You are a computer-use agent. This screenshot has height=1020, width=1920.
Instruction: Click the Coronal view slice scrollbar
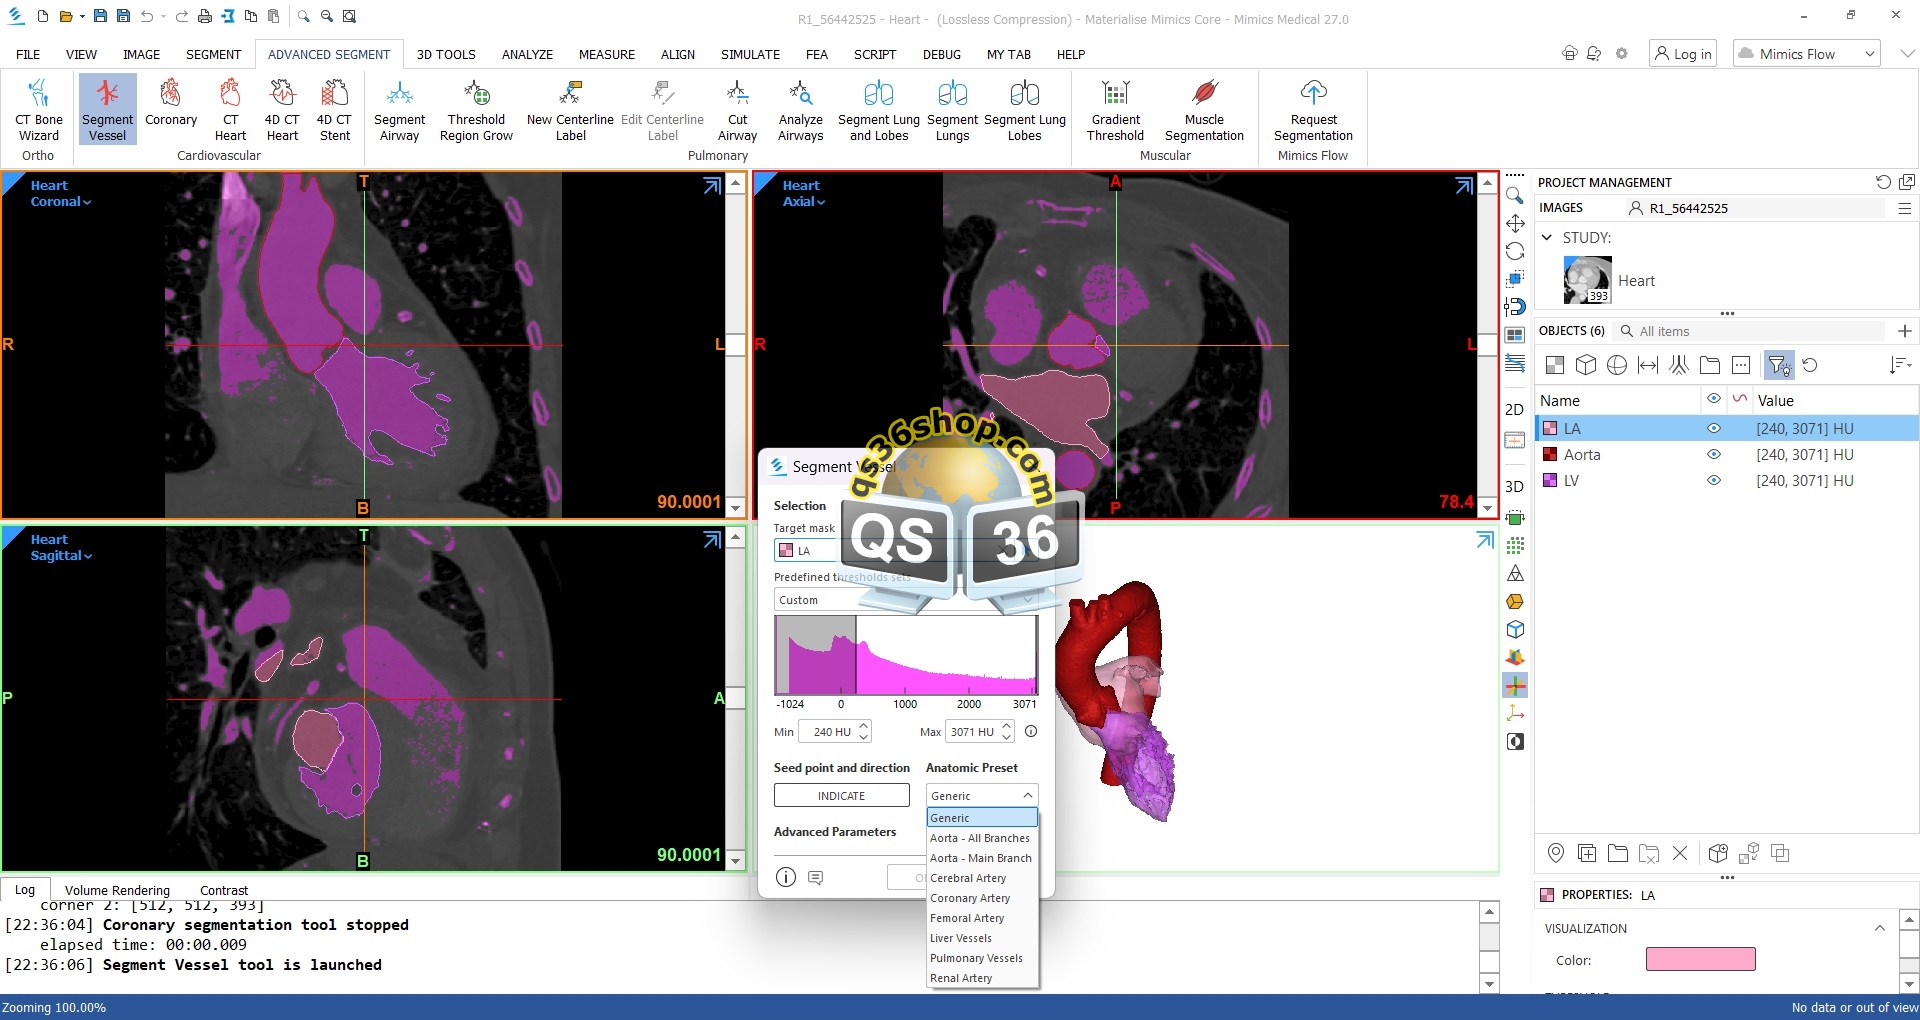point(735,345)
